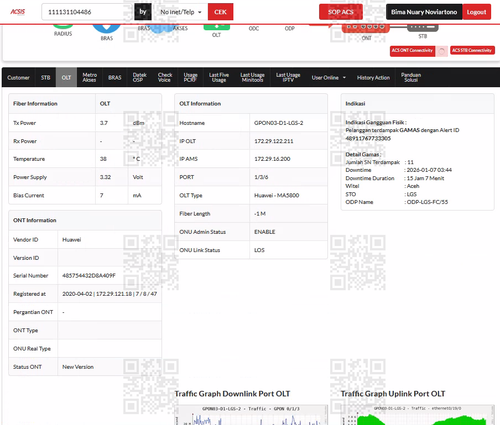This screenshot has width=500, height=425.
Task: Select the gray STB device icon
Action: 423,28
